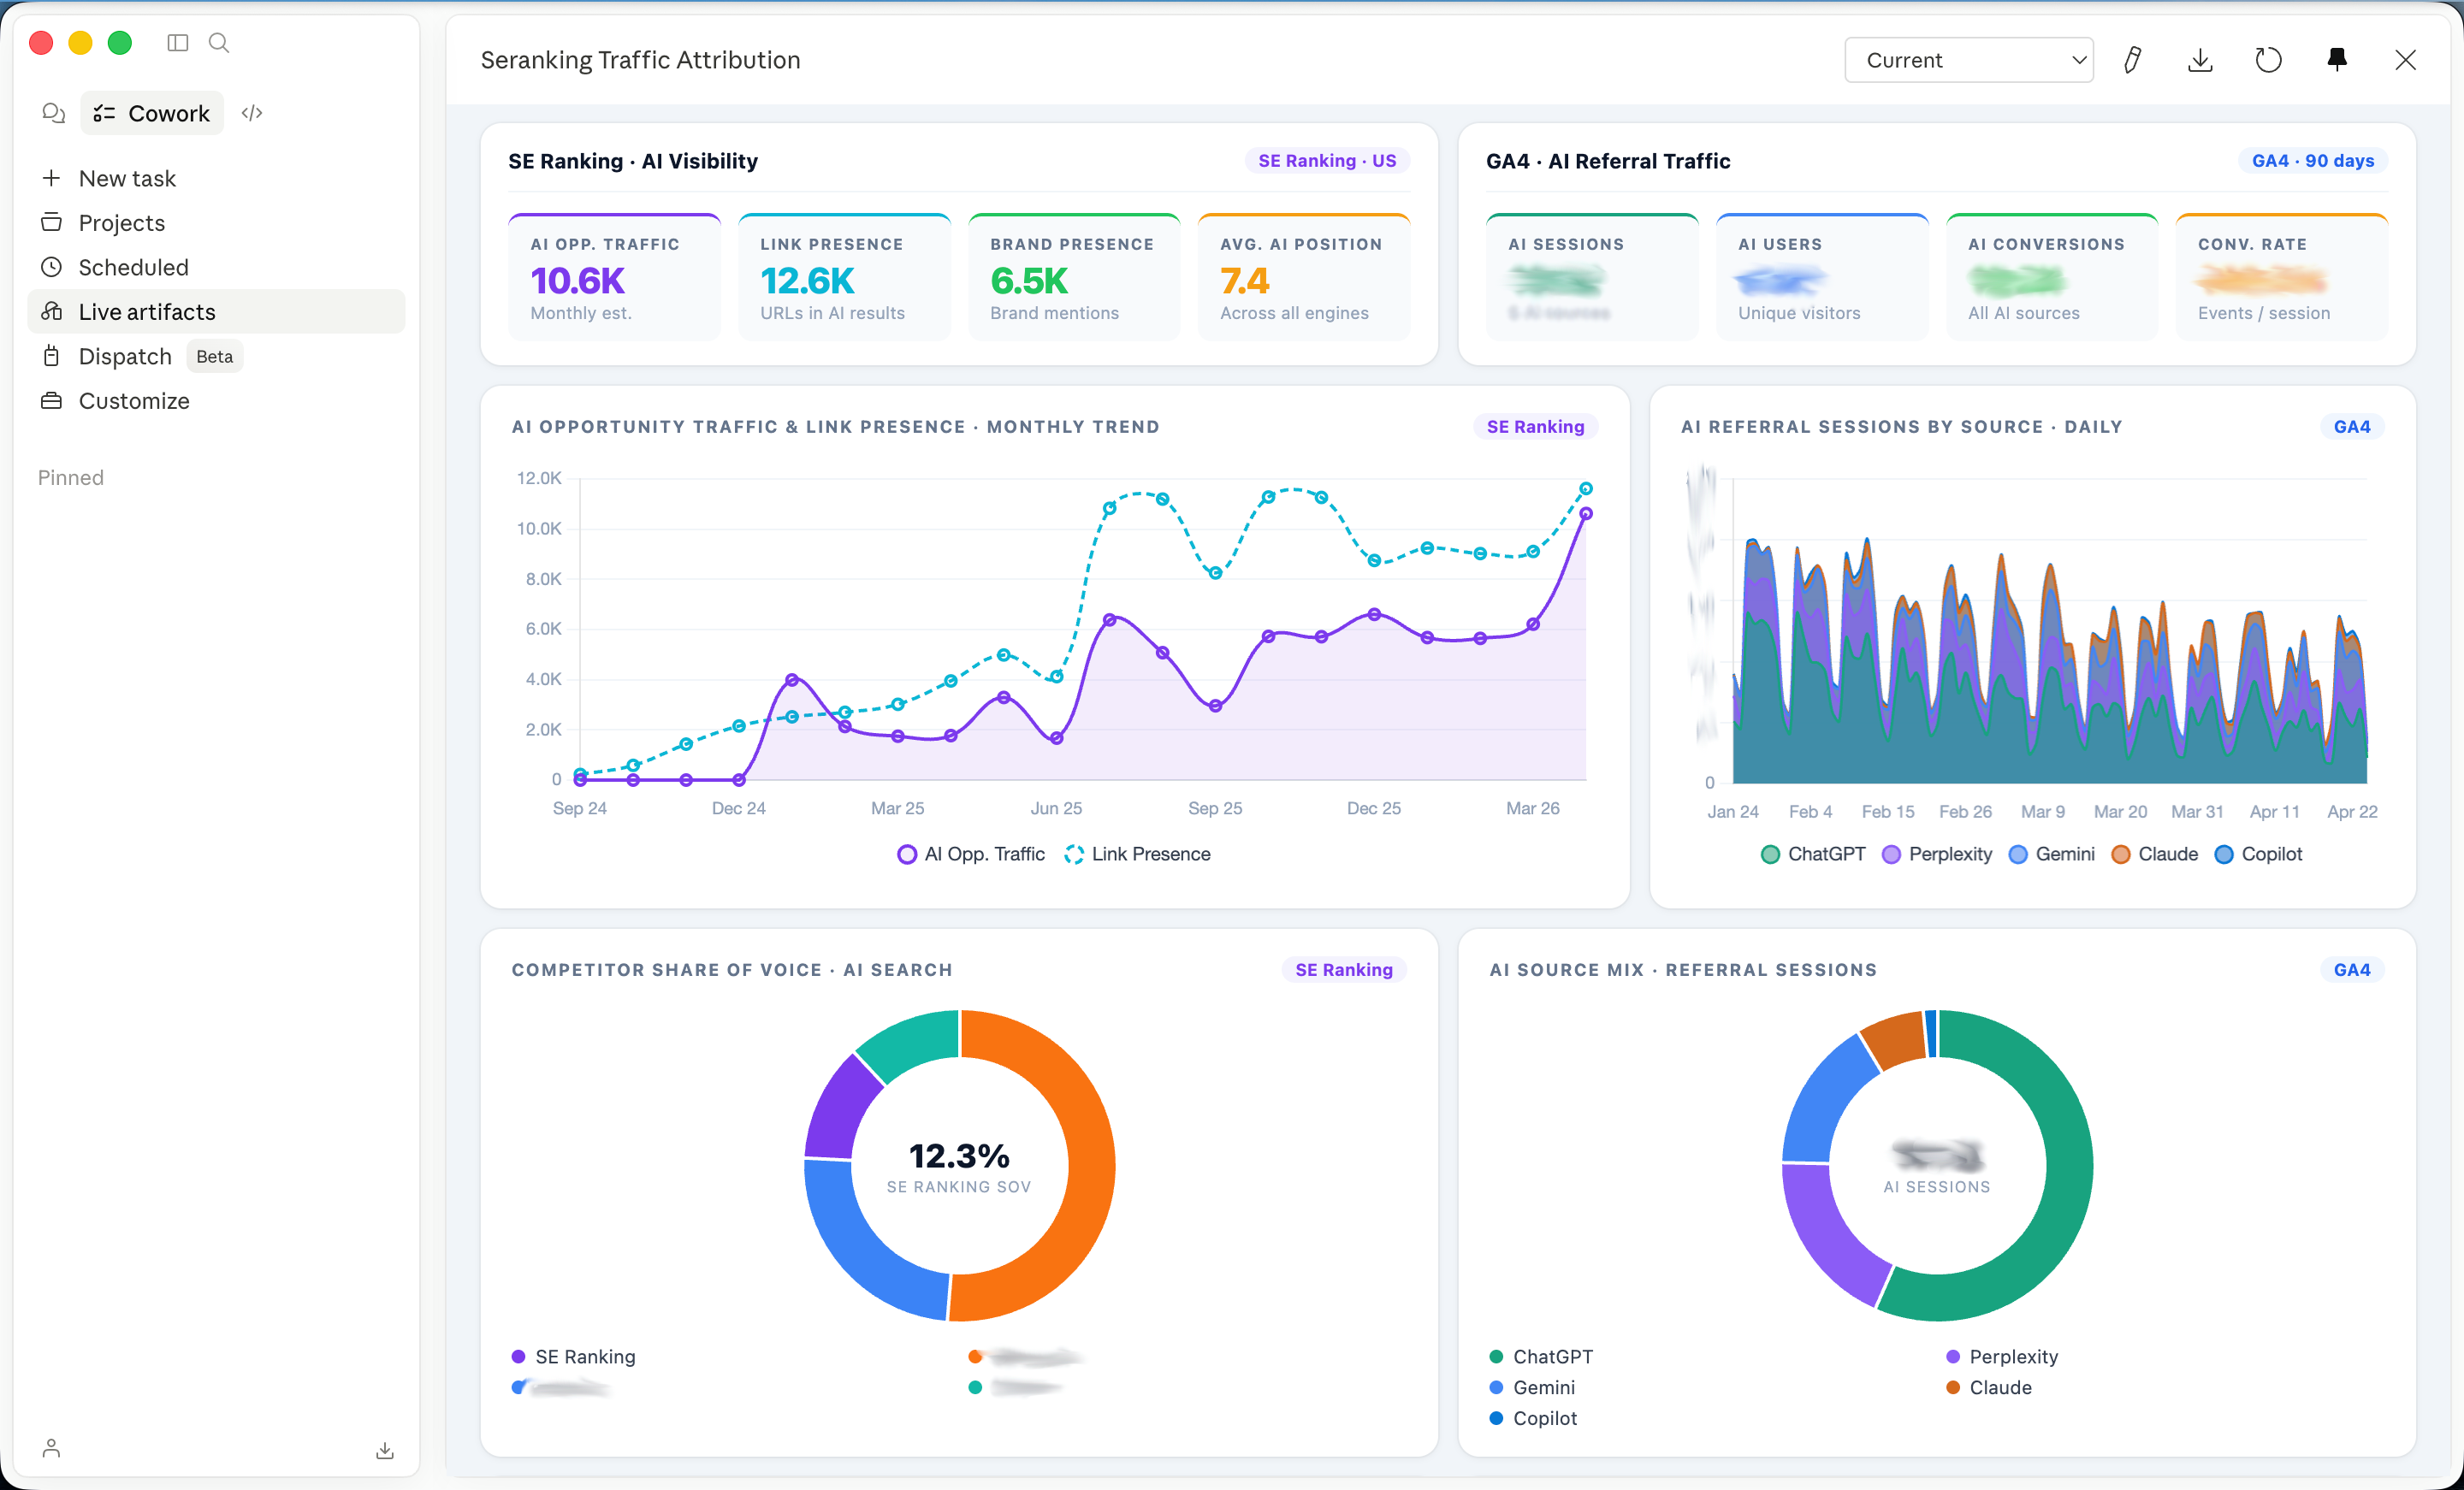Select the Cowork mode tab
2464x1490 pixels.
tap(152, 113)
